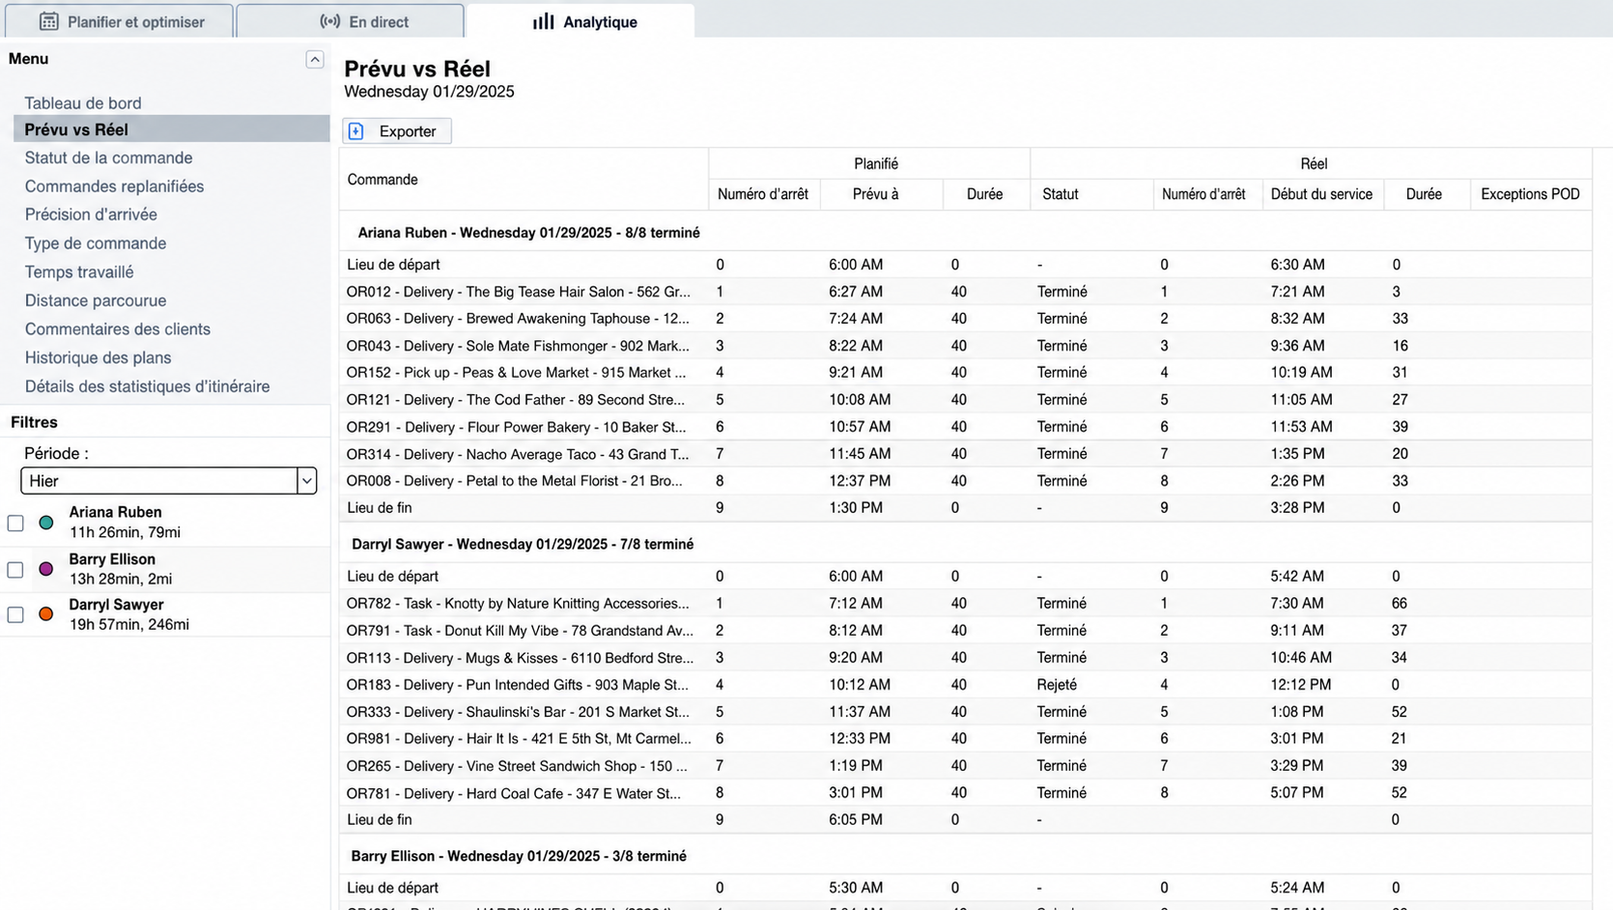Screen dimensions: 1613x910
Task: Click the Terminé status for order OR781
Action: coord(1062,793)
